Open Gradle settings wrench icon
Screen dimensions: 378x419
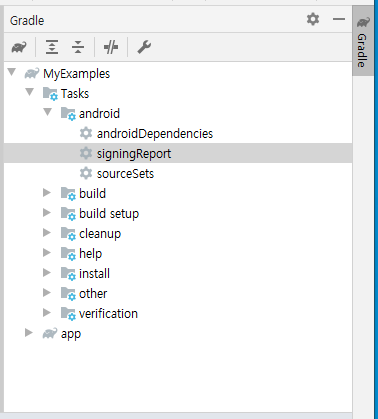(x=144, y=47)
